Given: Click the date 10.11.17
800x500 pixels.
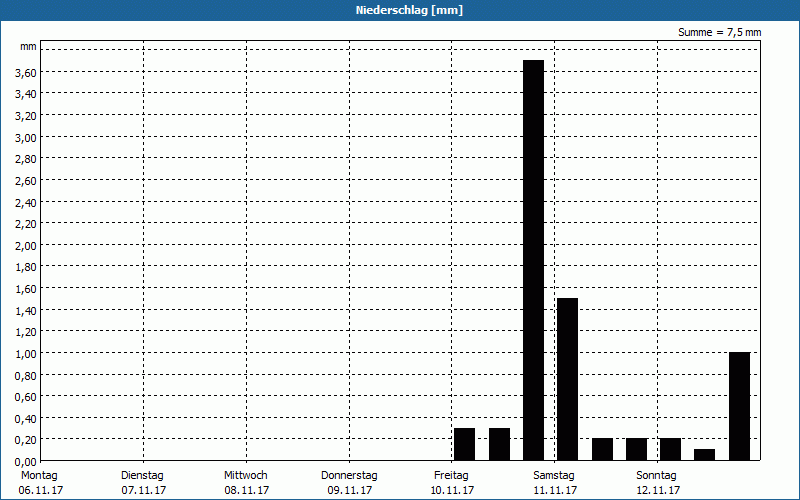Looking at the screenshot, I should [453, 490].
